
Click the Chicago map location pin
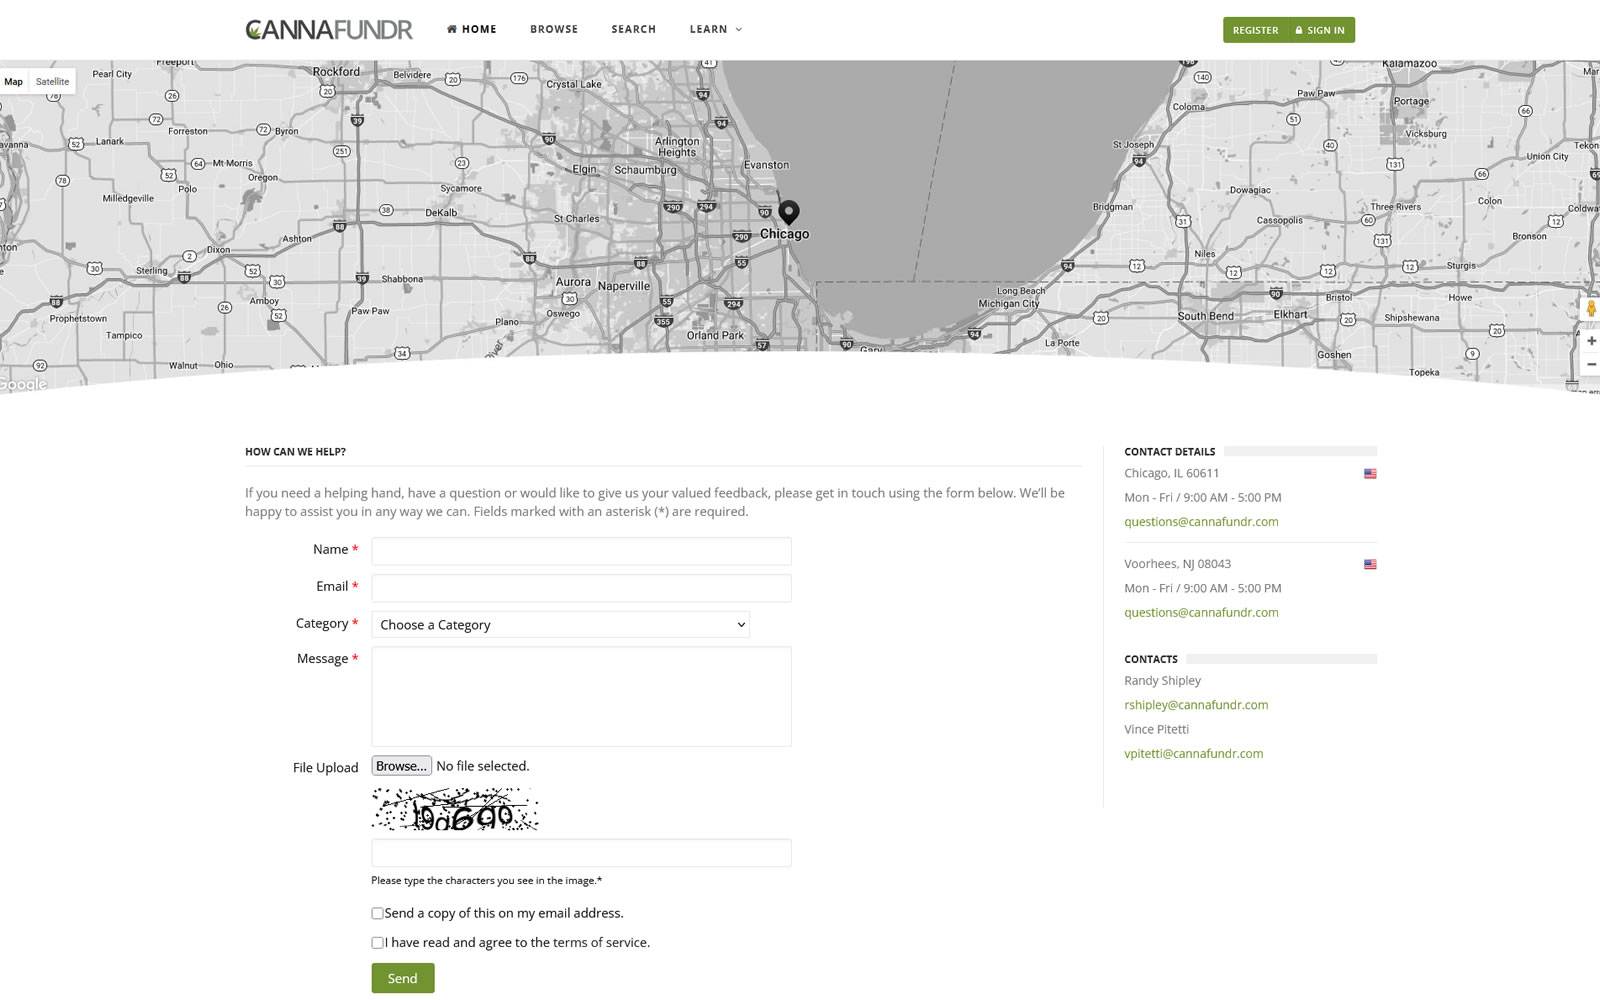(x=789, y=212)
